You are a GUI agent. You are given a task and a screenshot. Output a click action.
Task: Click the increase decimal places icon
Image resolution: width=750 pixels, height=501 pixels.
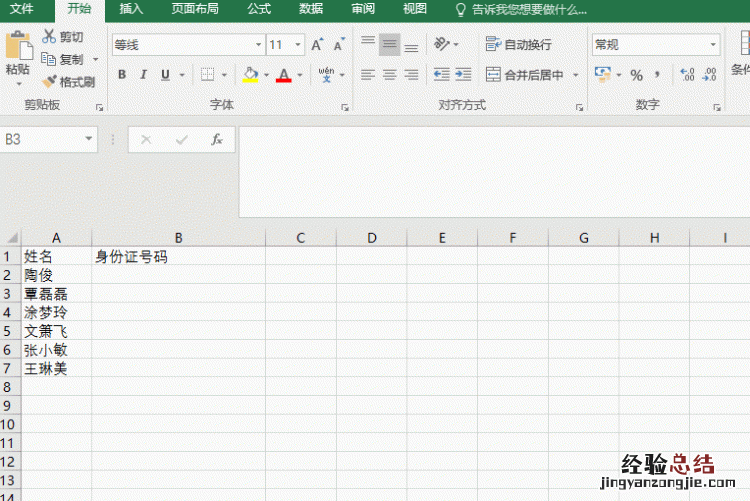tap(687, 75)
